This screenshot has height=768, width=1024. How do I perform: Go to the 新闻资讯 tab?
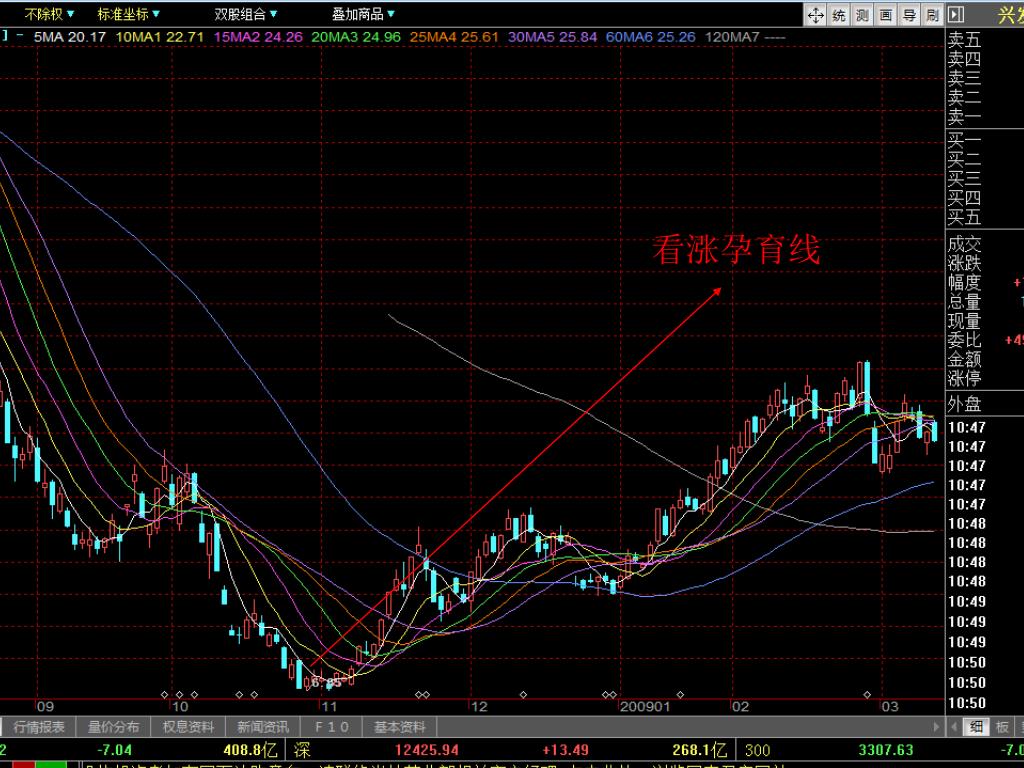[263, 727]
